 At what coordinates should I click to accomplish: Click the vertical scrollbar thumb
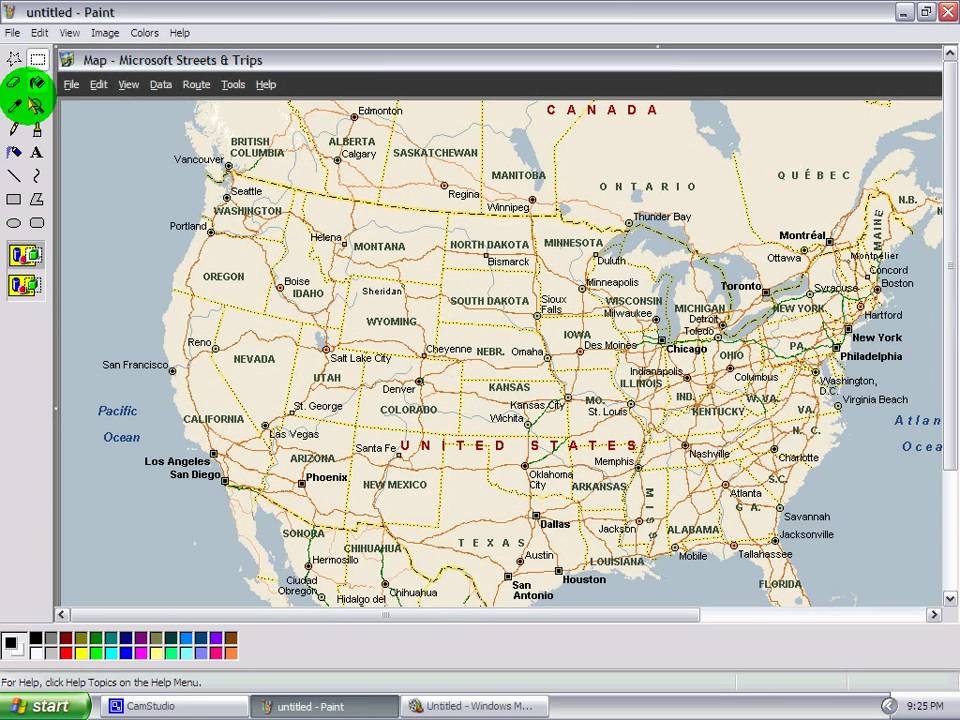pyautogui.click(x=950, y=266)
